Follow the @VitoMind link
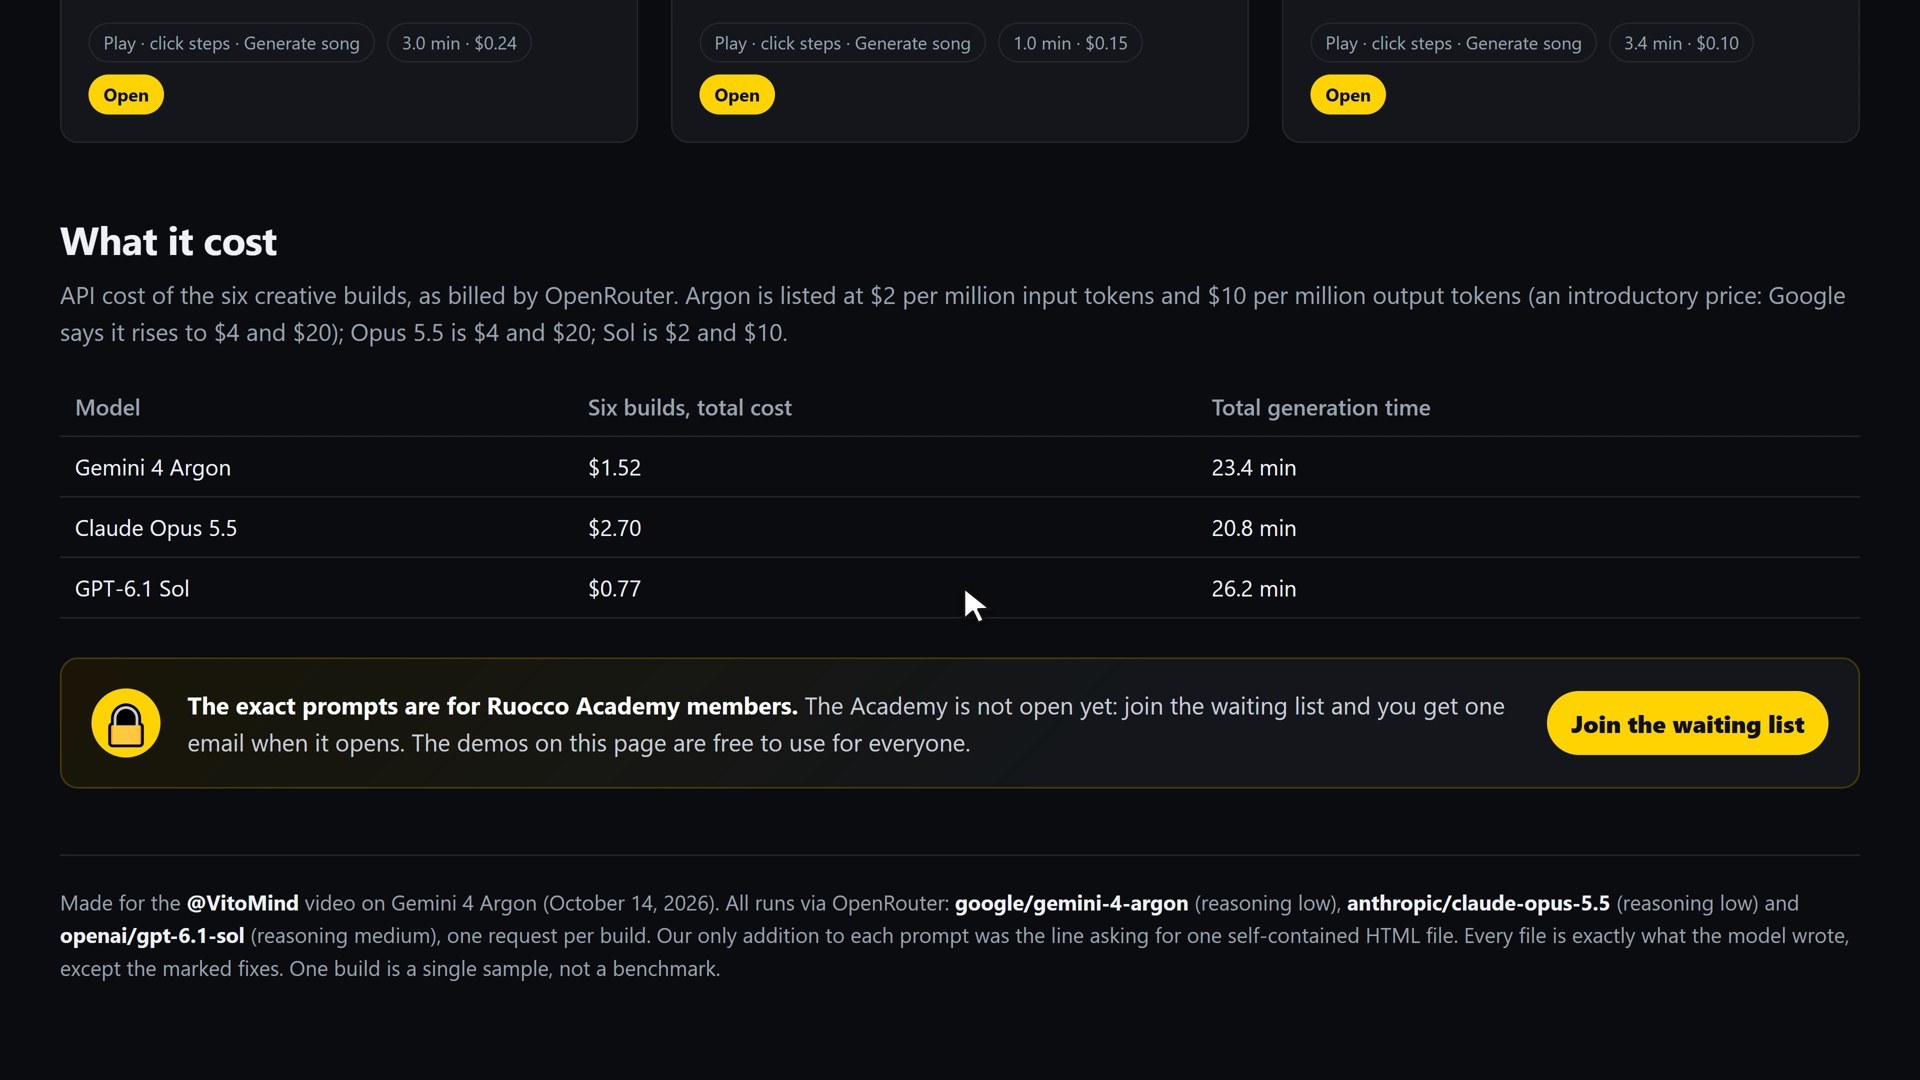Image resolution: width=1920 pixels, height=1080 pixels. [x=242, y=903]
